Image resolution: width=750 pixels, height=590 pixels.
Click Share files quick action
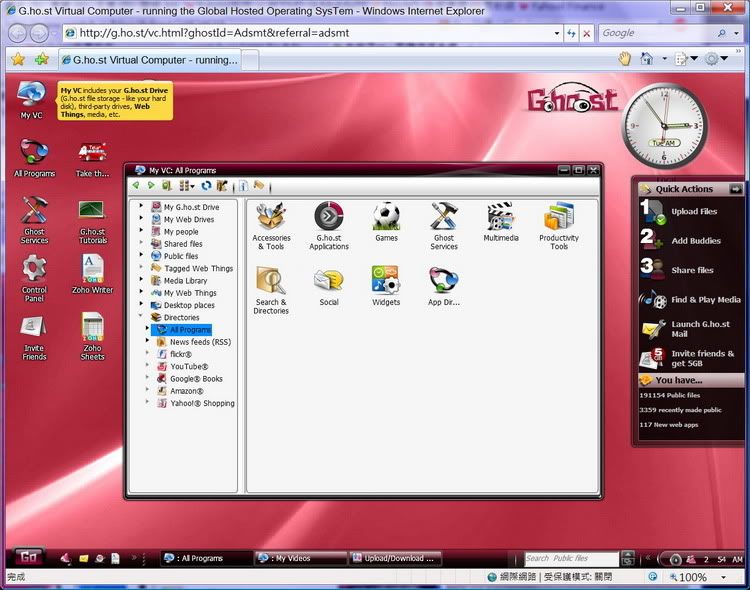click(x=692, y=270)
